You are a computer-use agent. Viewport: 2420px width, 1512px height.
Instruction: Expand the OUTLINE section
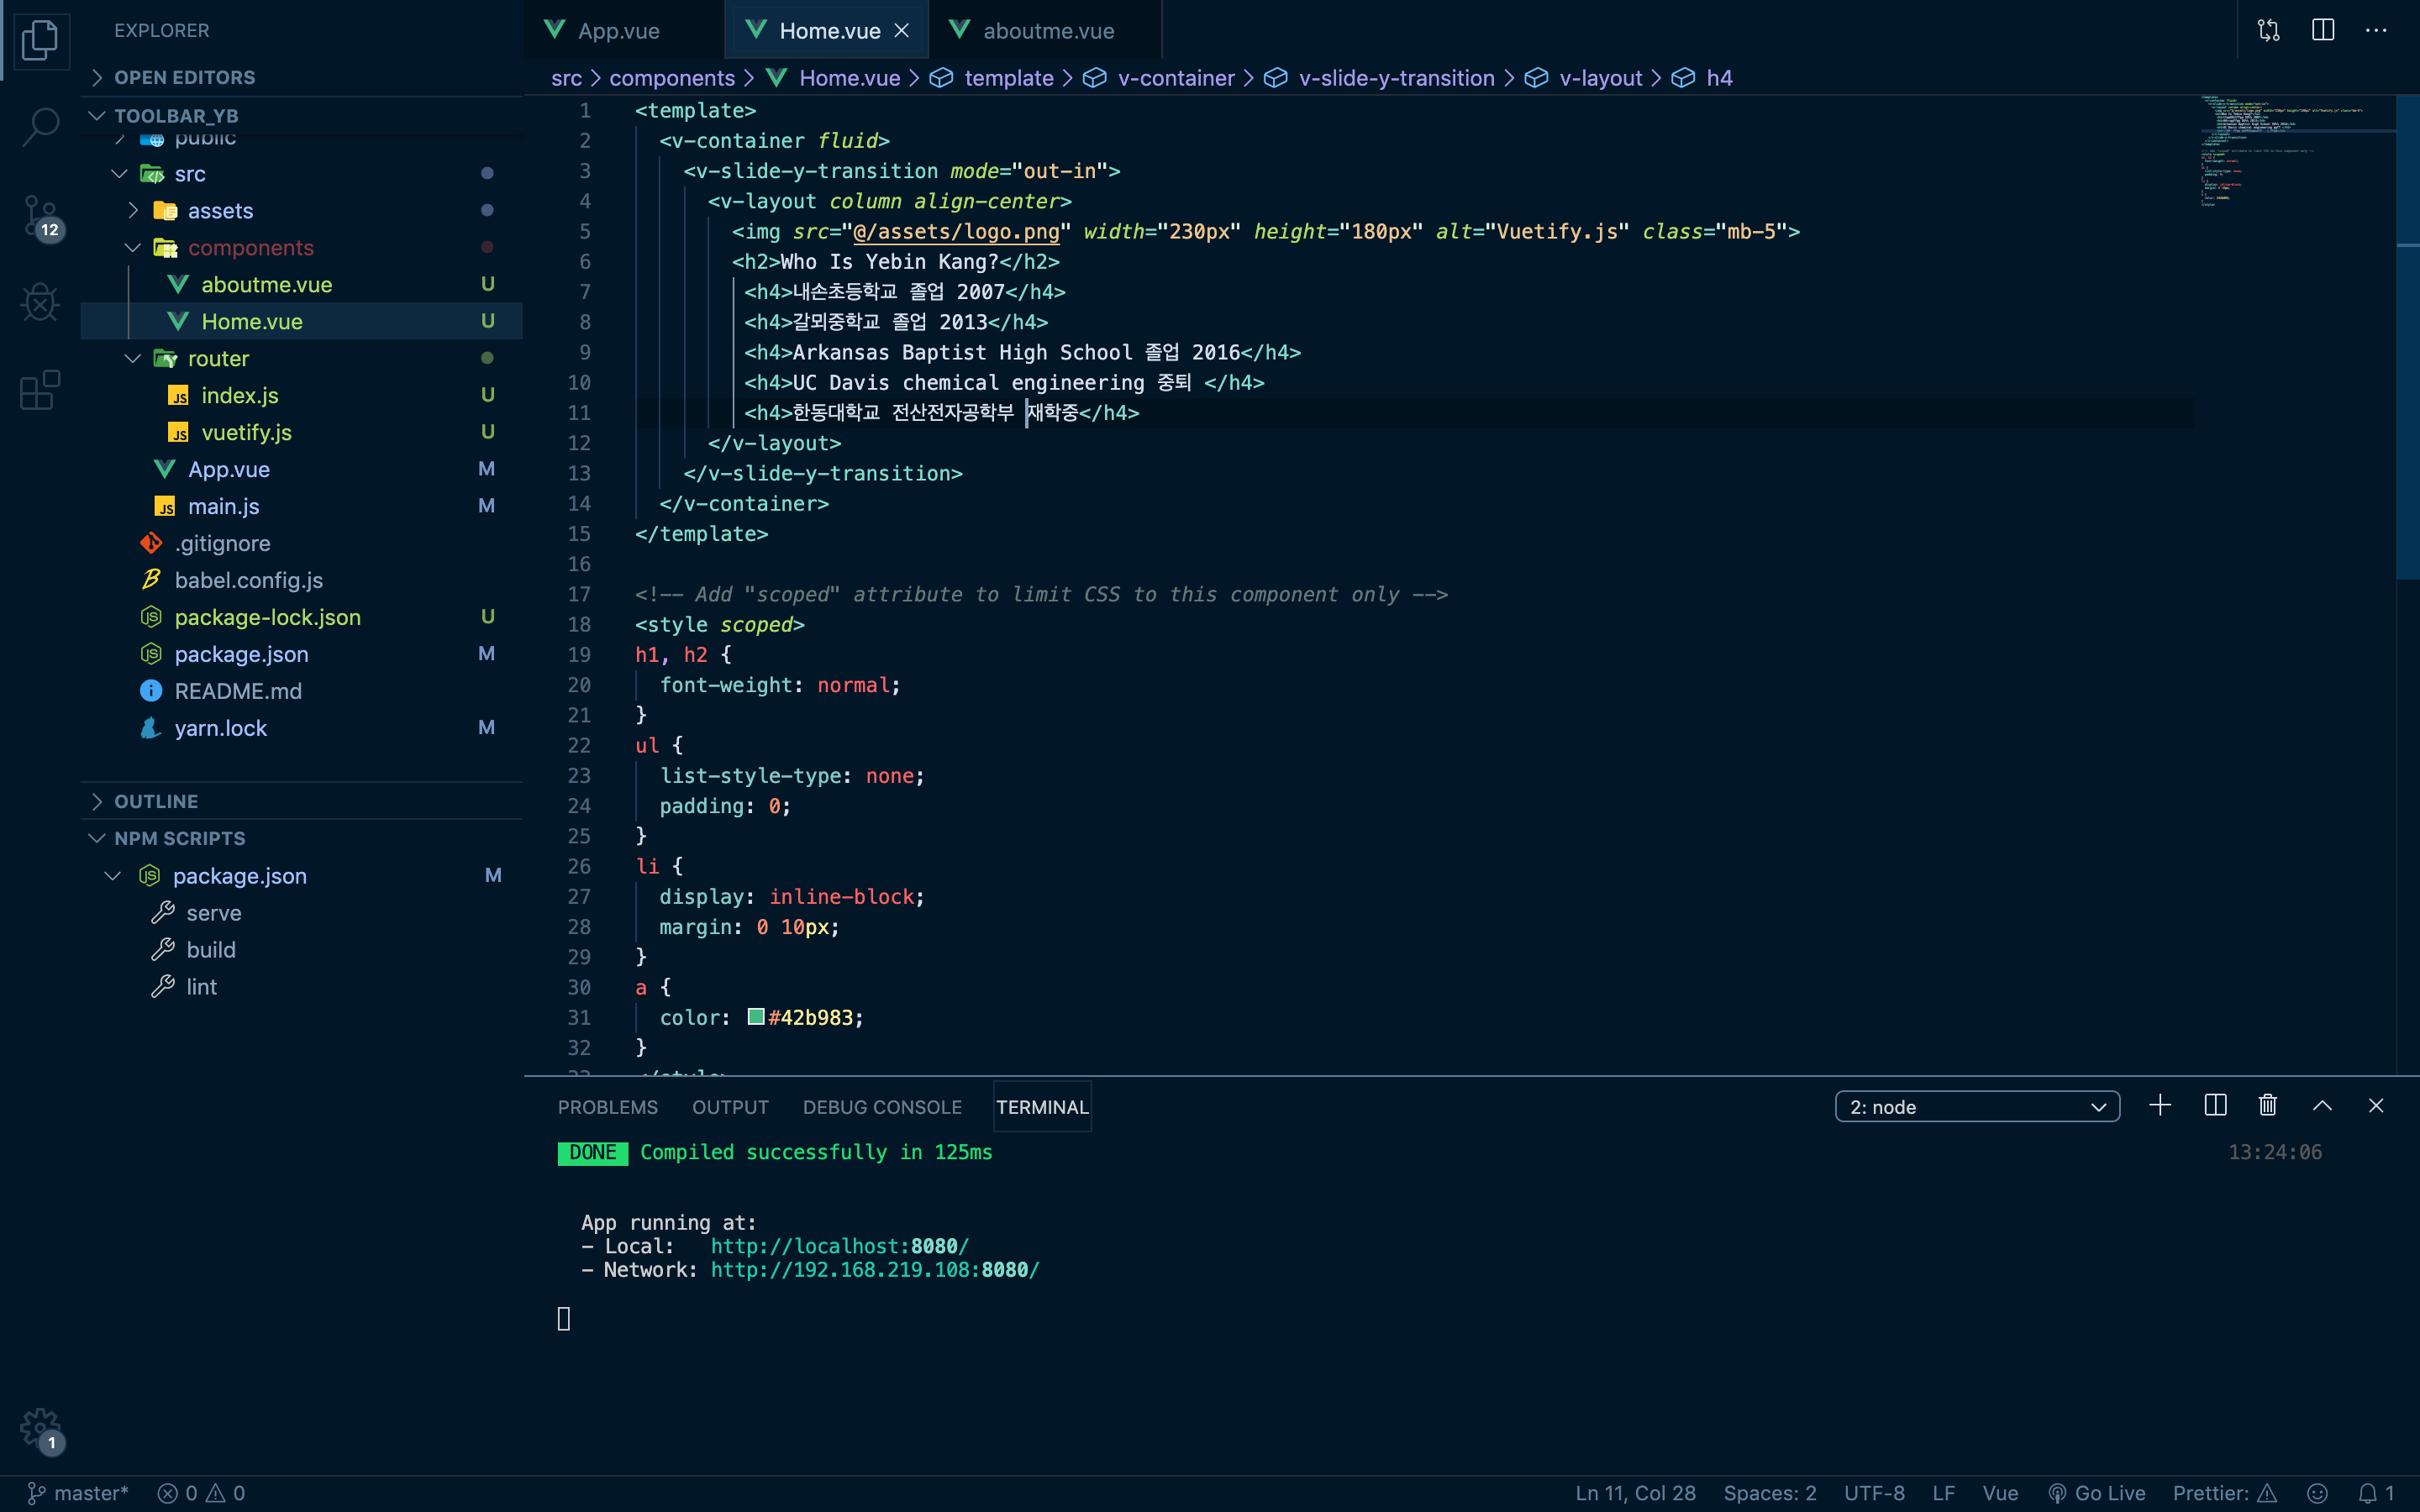coord(156,801)
